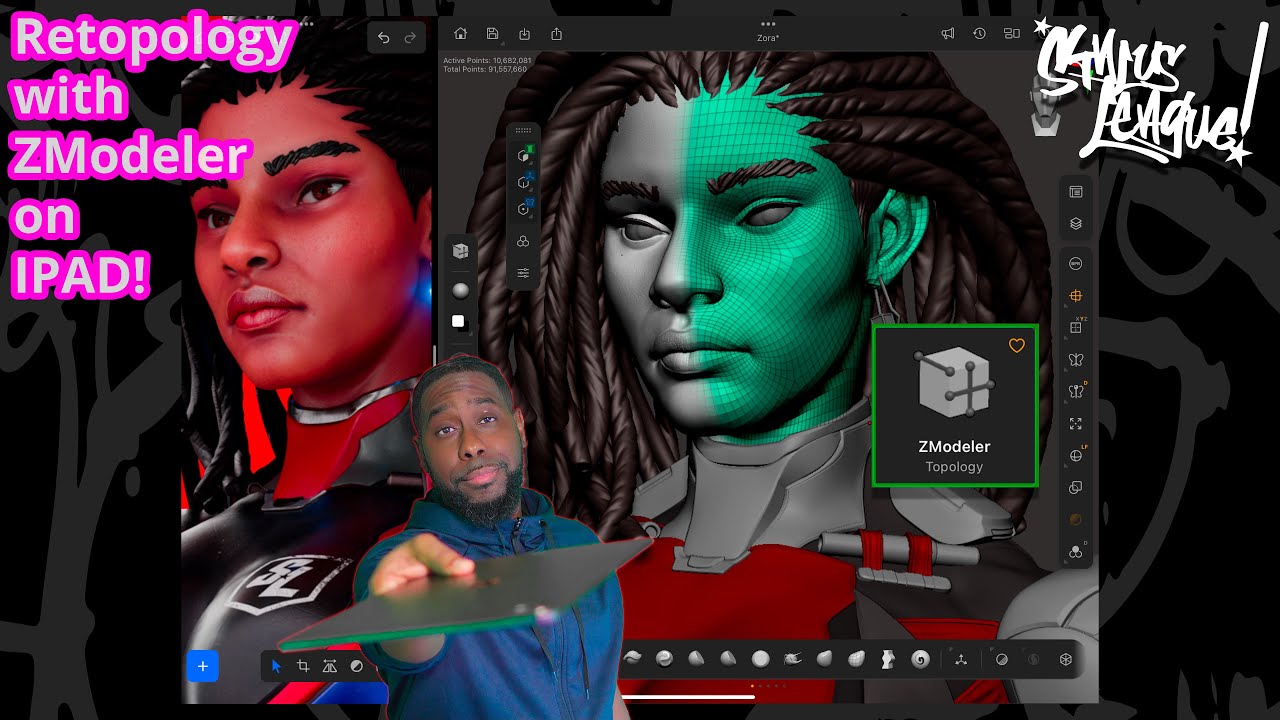Click the Frame view corners icon

1076,424
